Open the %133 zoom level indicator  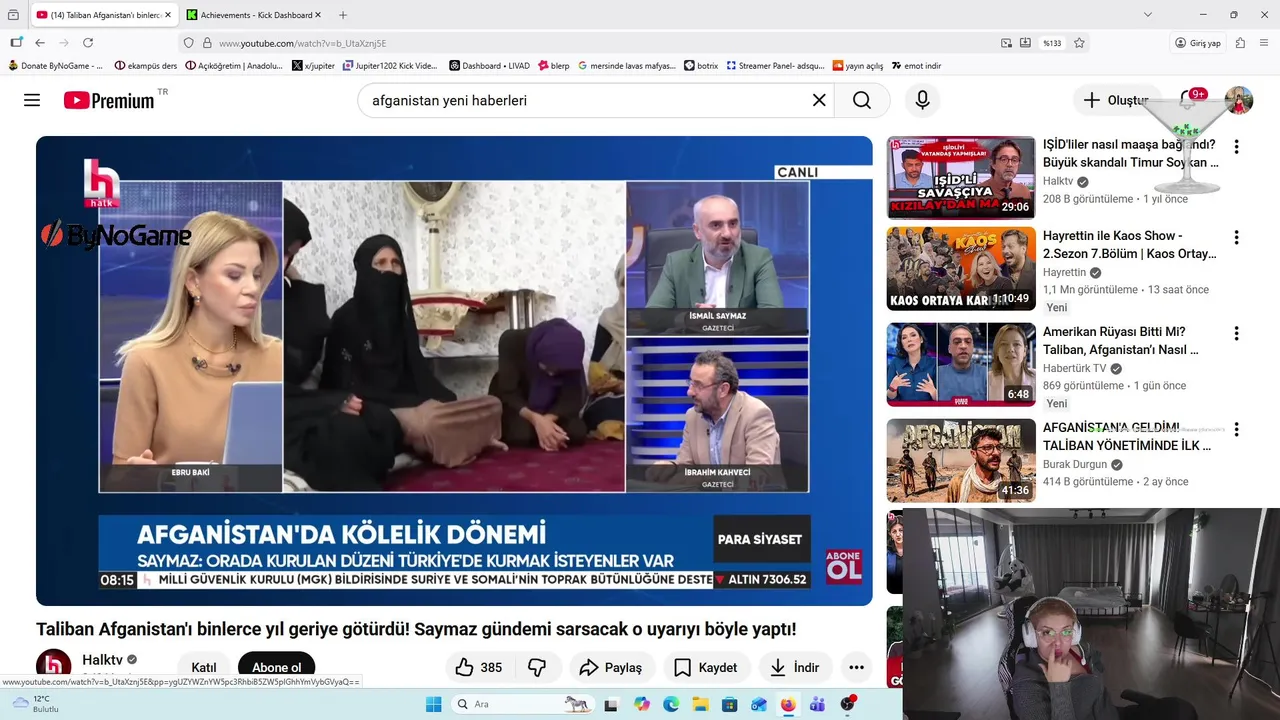(1052, 43)
